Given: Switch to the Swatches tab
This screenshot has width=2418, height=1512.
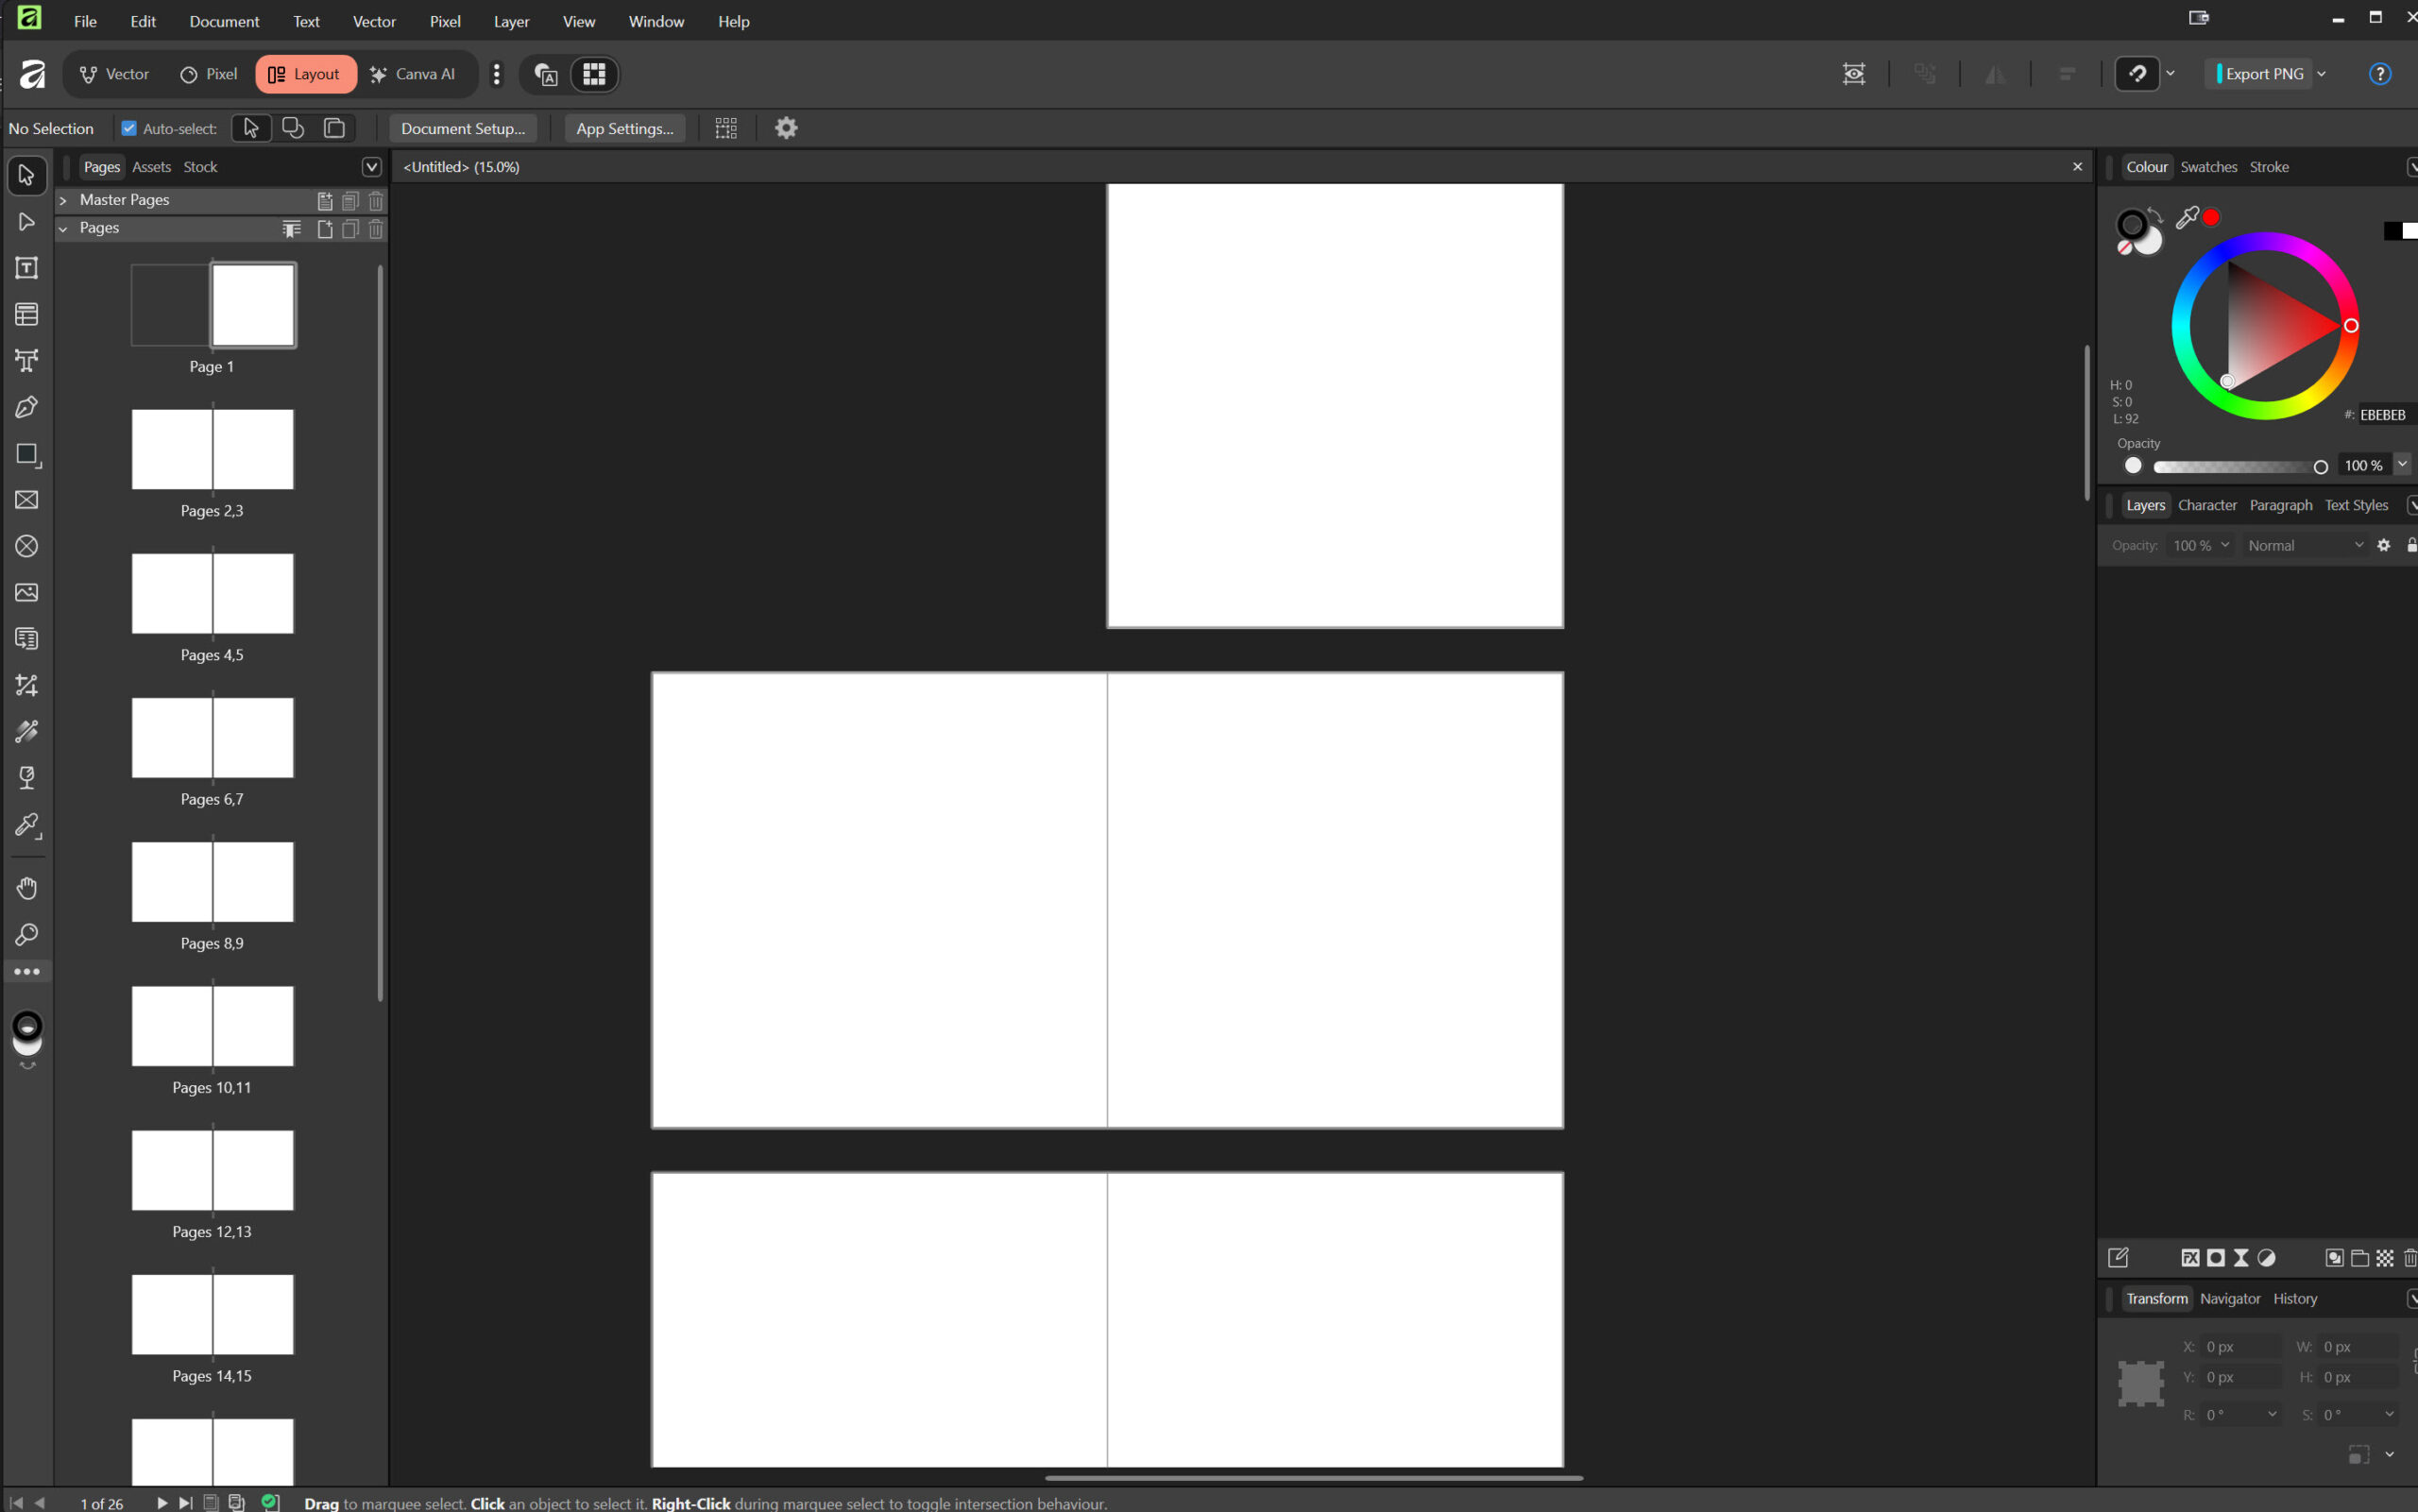Looking at the screenshot, I should pyautogui.click(x=2208, y=167).
